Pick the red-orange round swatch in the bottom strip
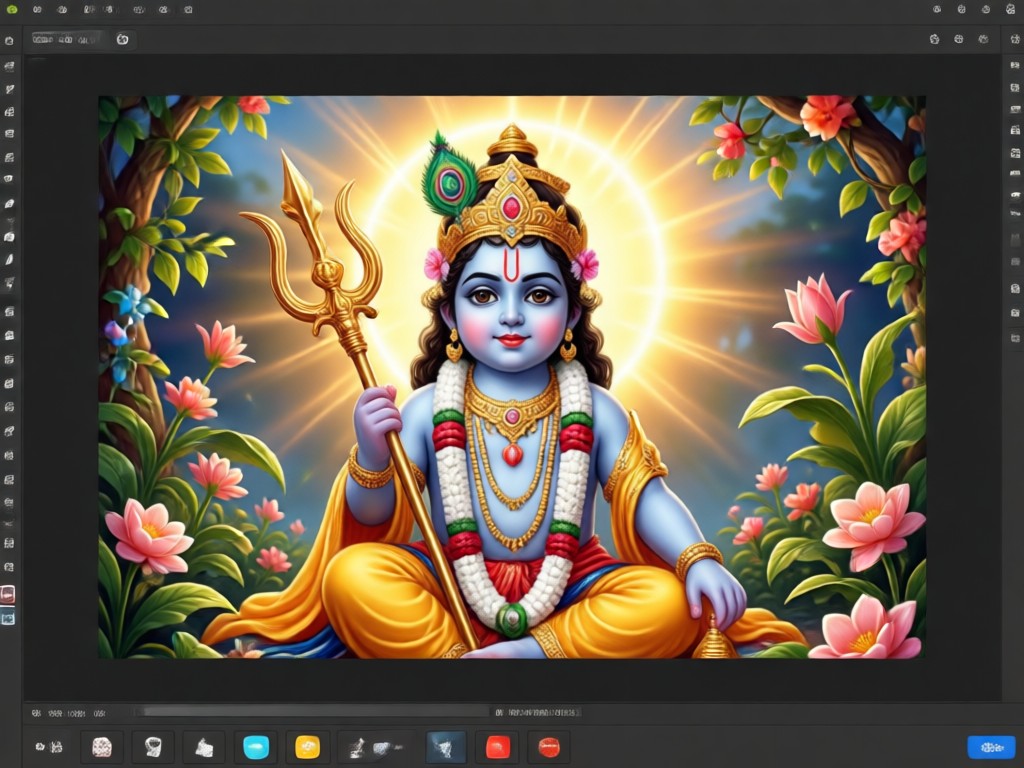1024x768 pixels. (549, 746)
